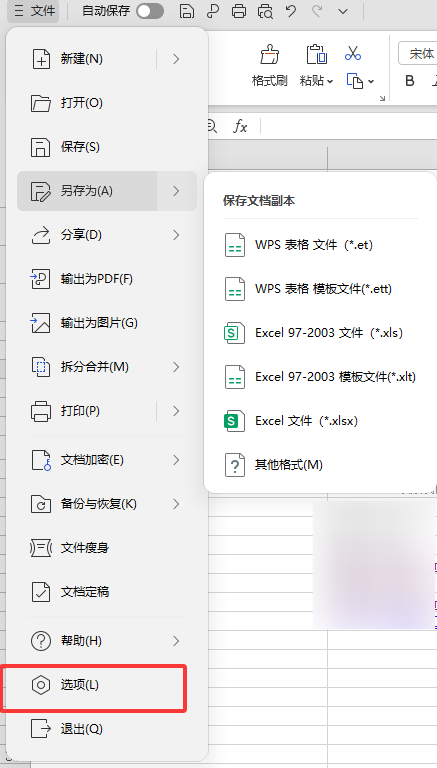The height and width of the screenshot is (768, 437).
Task: Select 备份与恢复(K) menu item
Action: click(x=107, y=504)
